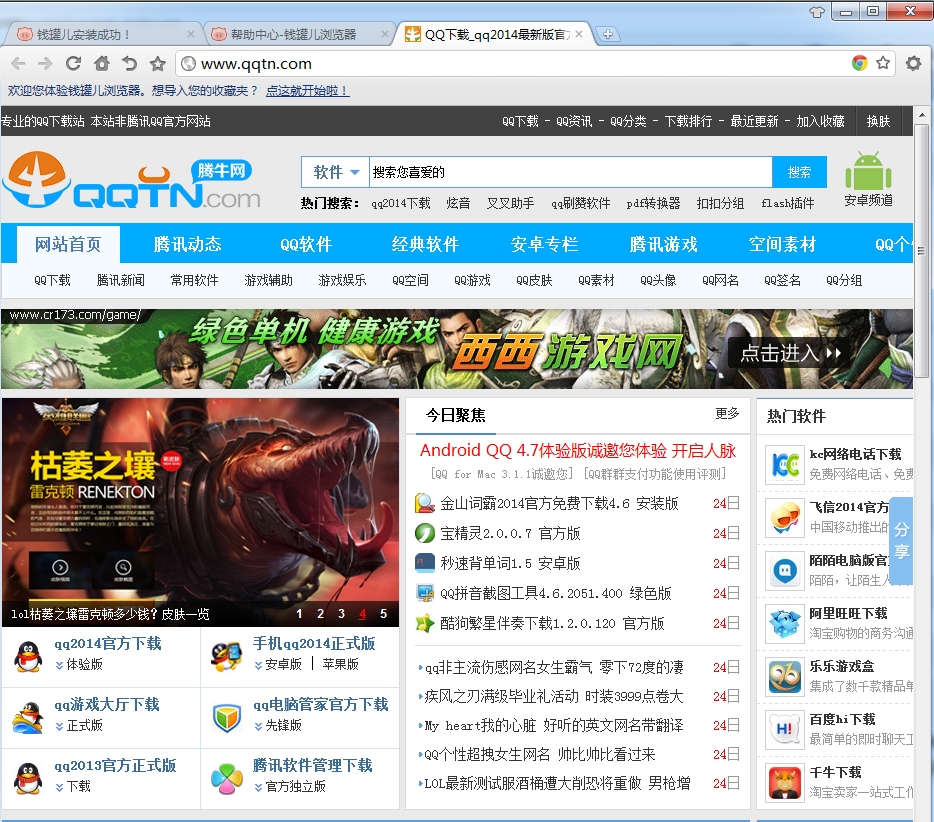
Task: Click the 千牛 app icon
Action: 784,783
